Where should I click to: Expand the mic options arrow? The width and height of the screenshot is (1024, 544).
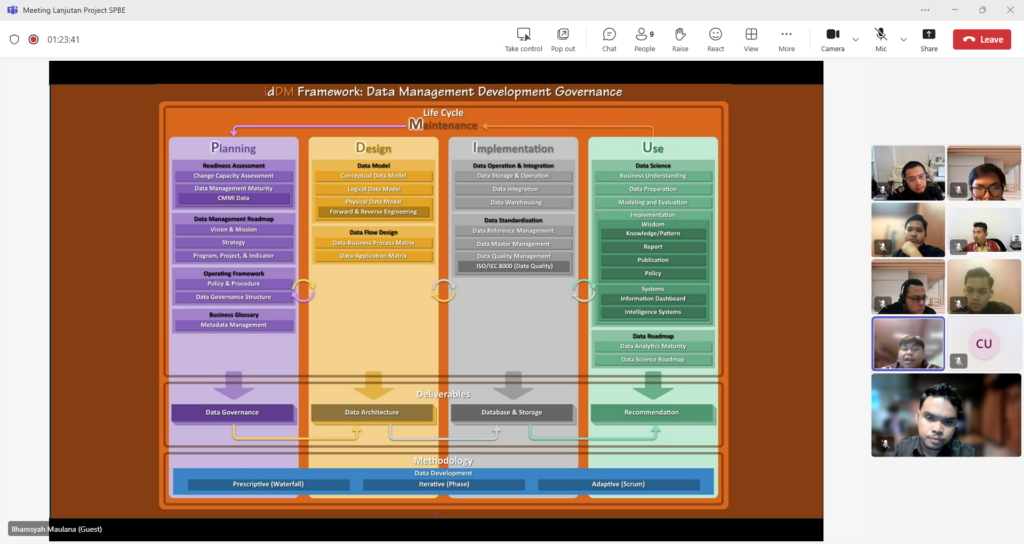[x=903, y=40]
